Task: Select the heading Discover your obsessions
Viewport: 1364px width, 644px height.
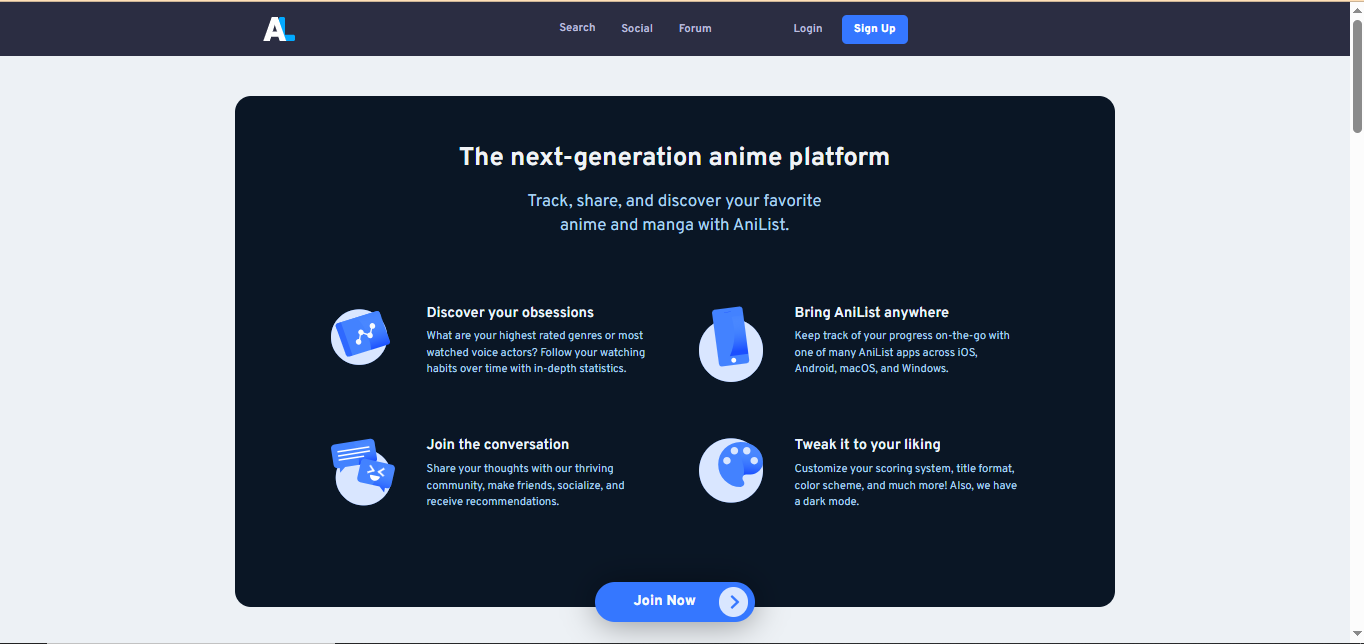Action: point(510,312)
